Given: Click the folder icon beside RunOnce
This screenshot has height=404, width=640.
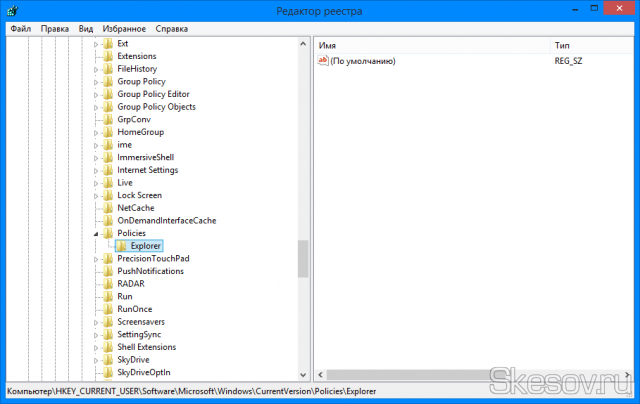Looking at the screenshot, I should coord(108,309).
